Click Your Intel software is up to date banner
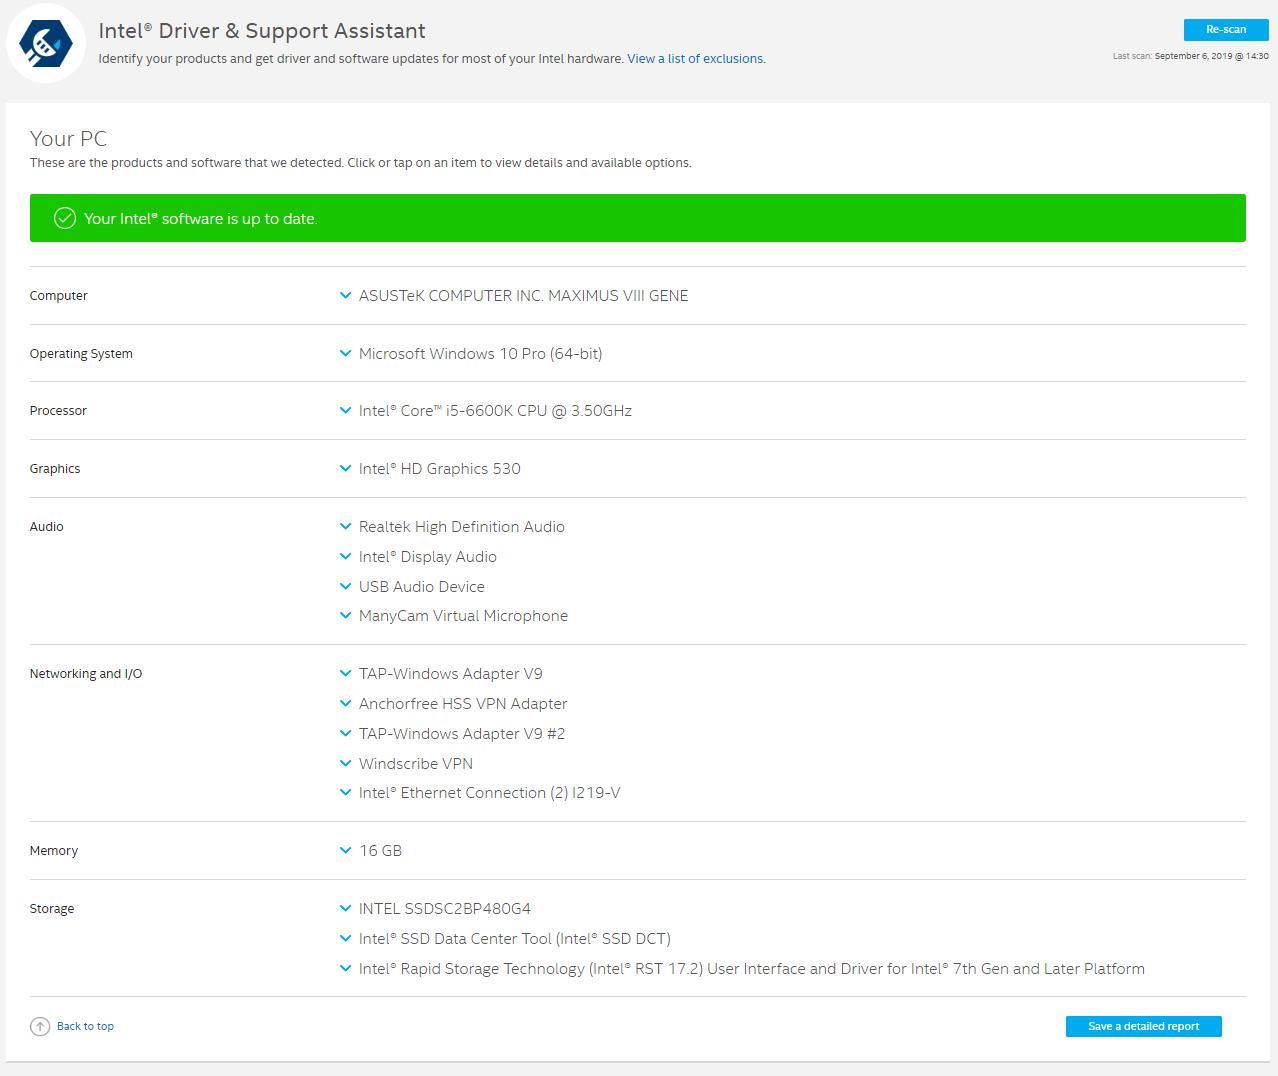 click(638, 218)
